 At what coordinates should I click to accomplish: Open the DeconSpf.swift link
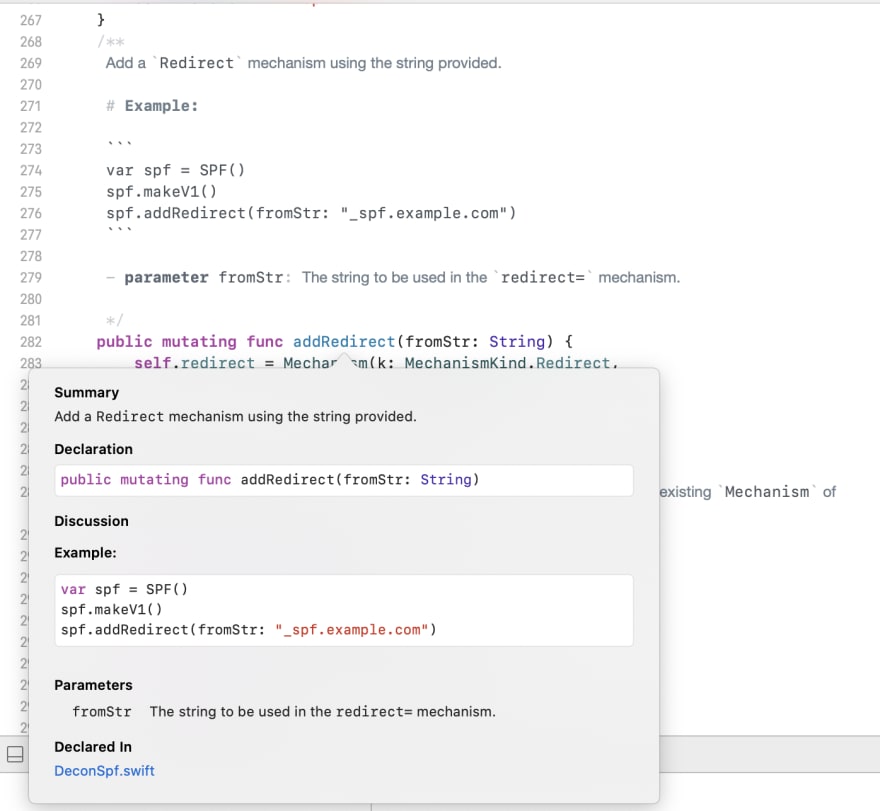[x=104, y=771]
